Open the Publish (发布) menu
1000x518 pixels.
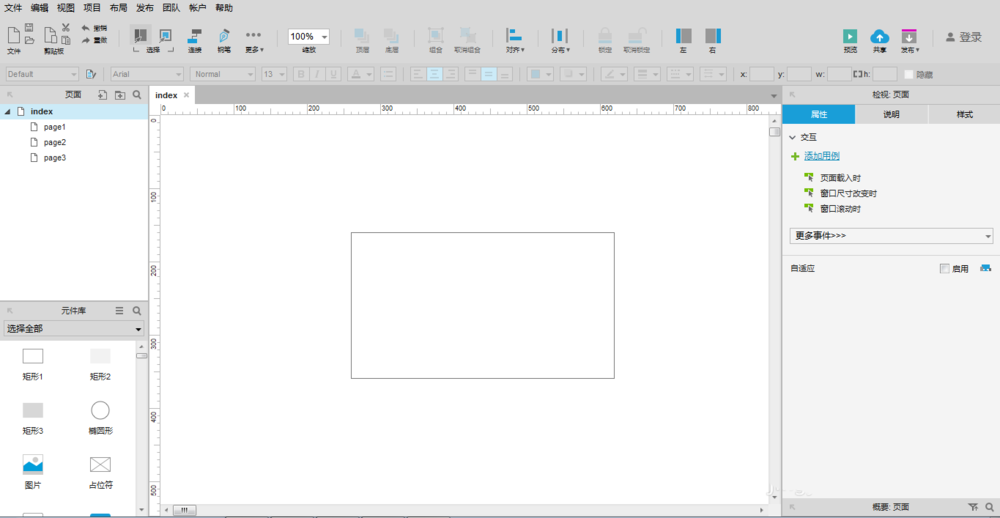pyautogui.click(x=909, y=38)
